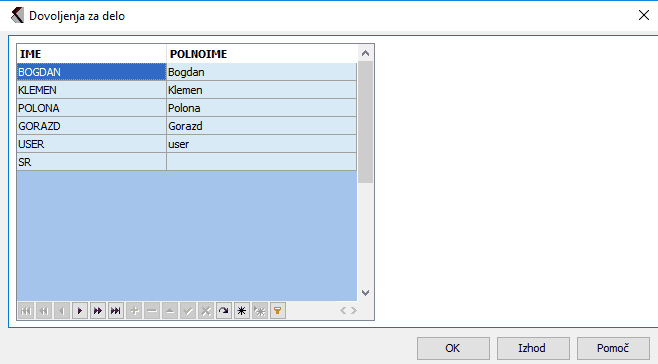Image resolution: width=658 pixels, height=364 pixels.
Task: Jump back several records using double-left arrow
Action: pos(44,311)
